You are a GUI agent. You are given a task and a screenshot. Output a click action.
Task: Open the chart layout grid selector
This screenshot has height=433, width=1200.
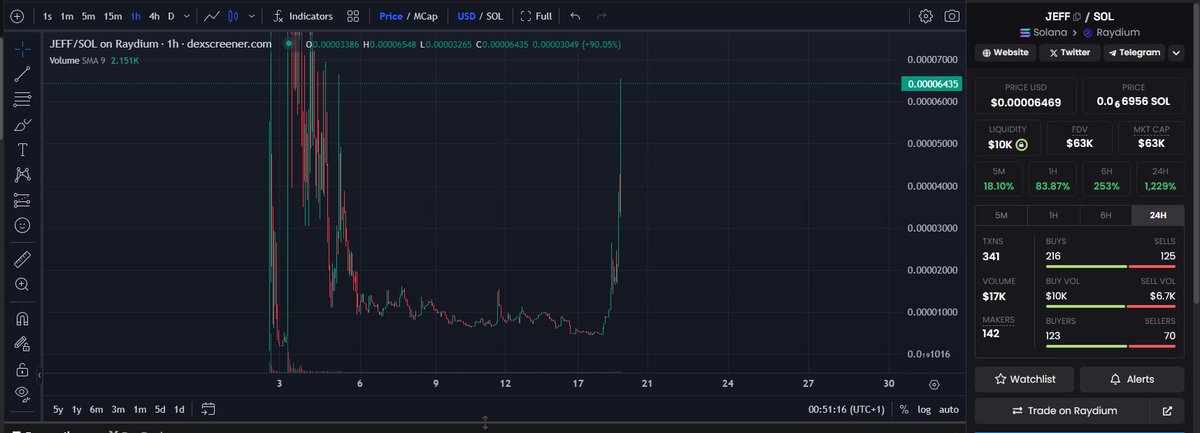click(353, 16)
